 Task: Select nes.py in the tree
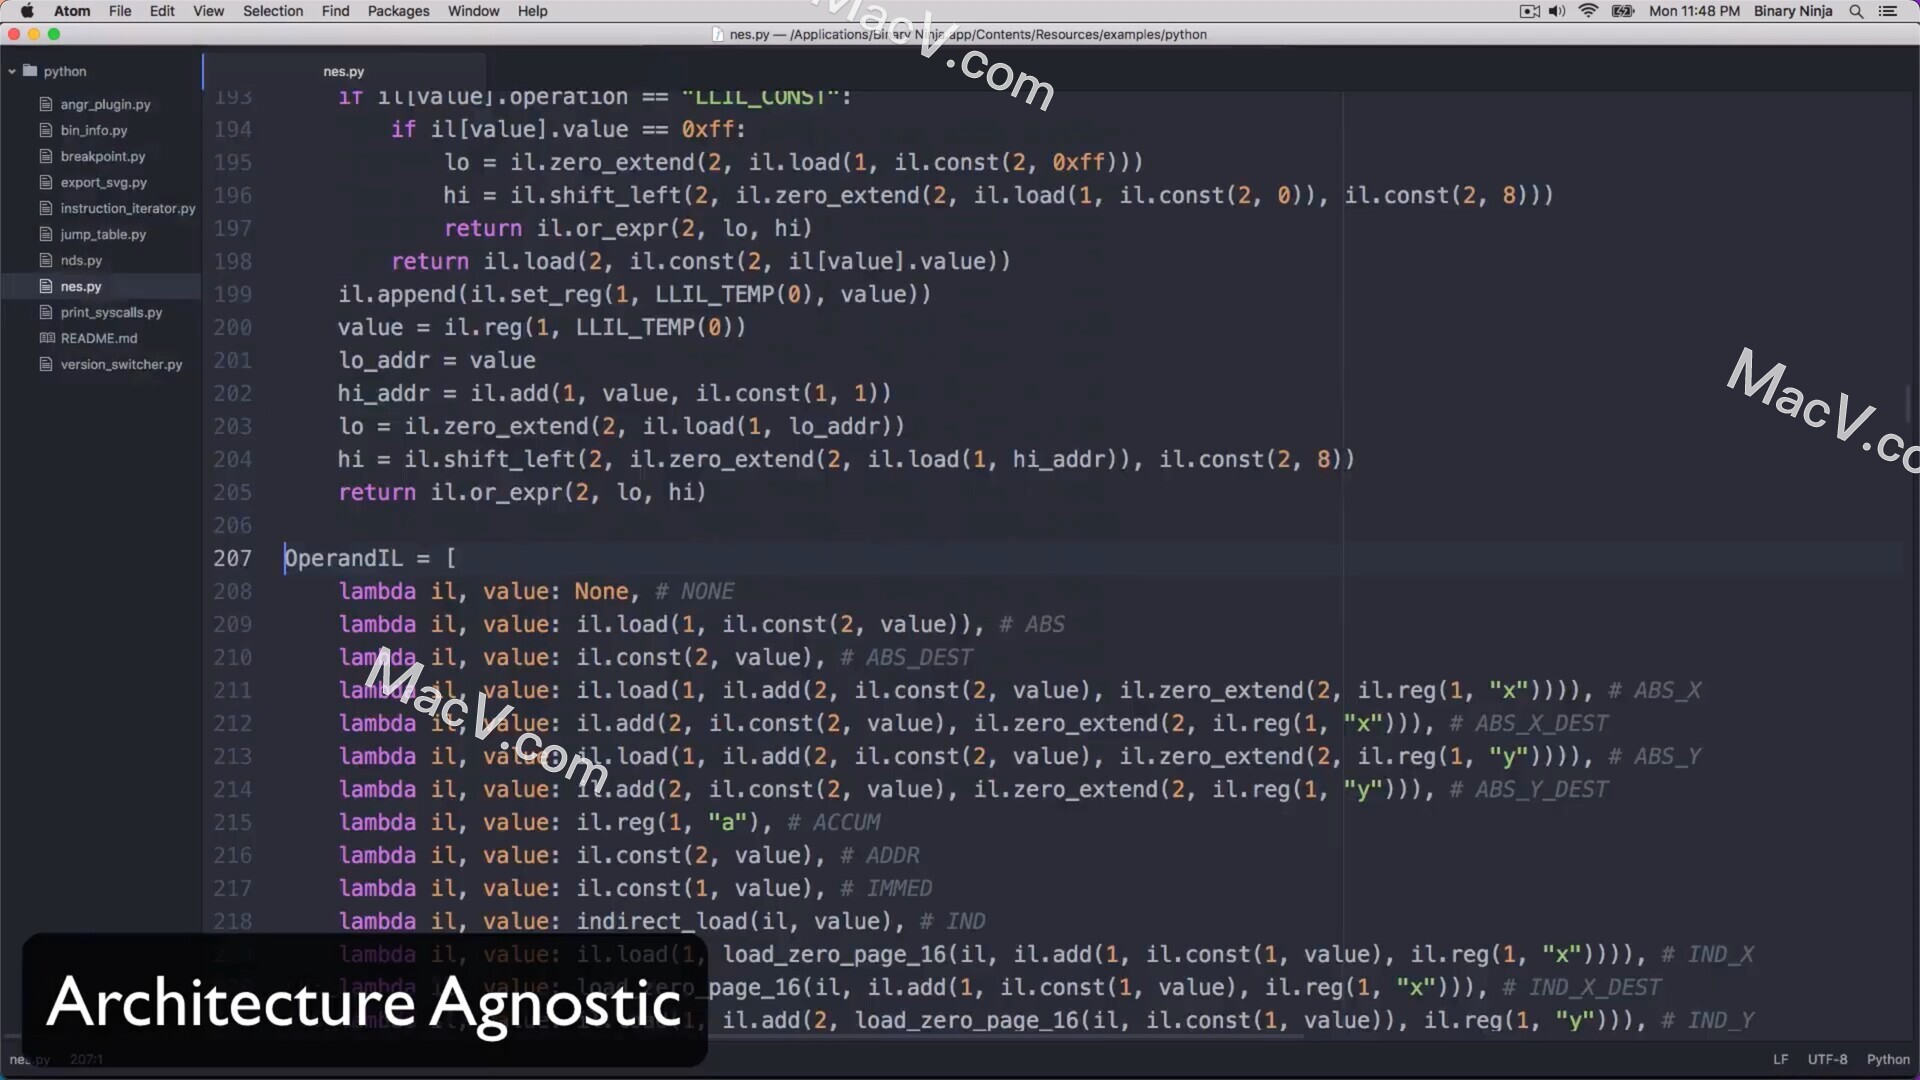coord(81,286)
